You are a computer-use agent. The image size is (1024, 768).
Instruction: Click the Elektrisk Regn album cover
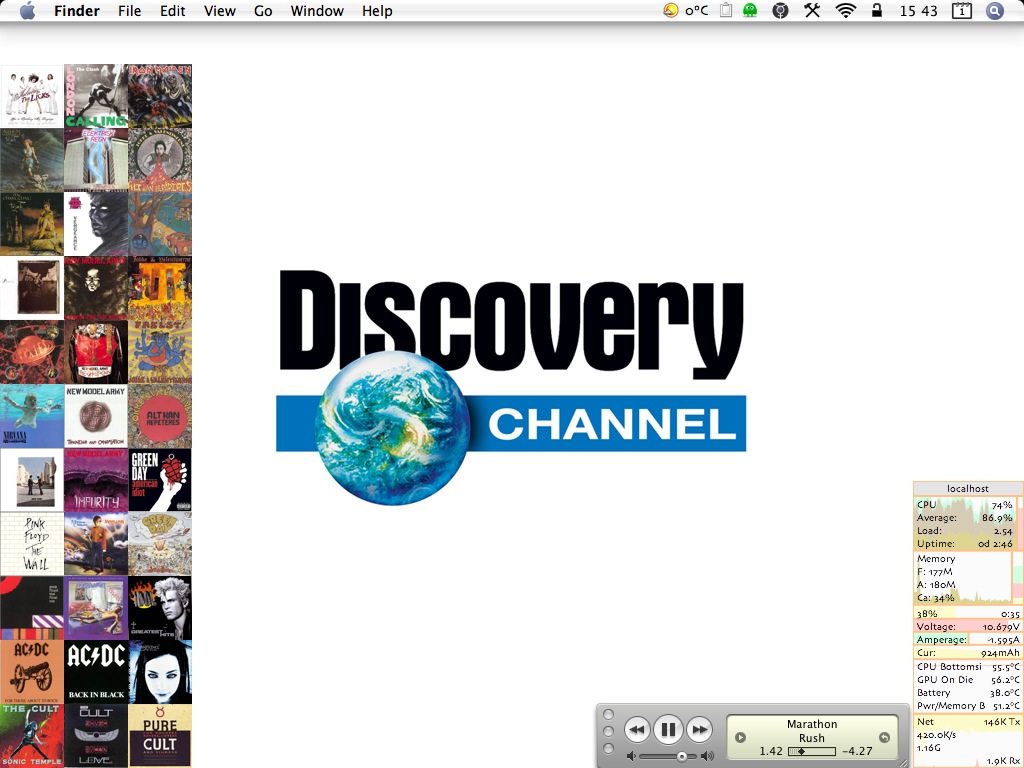pos(96,159)
